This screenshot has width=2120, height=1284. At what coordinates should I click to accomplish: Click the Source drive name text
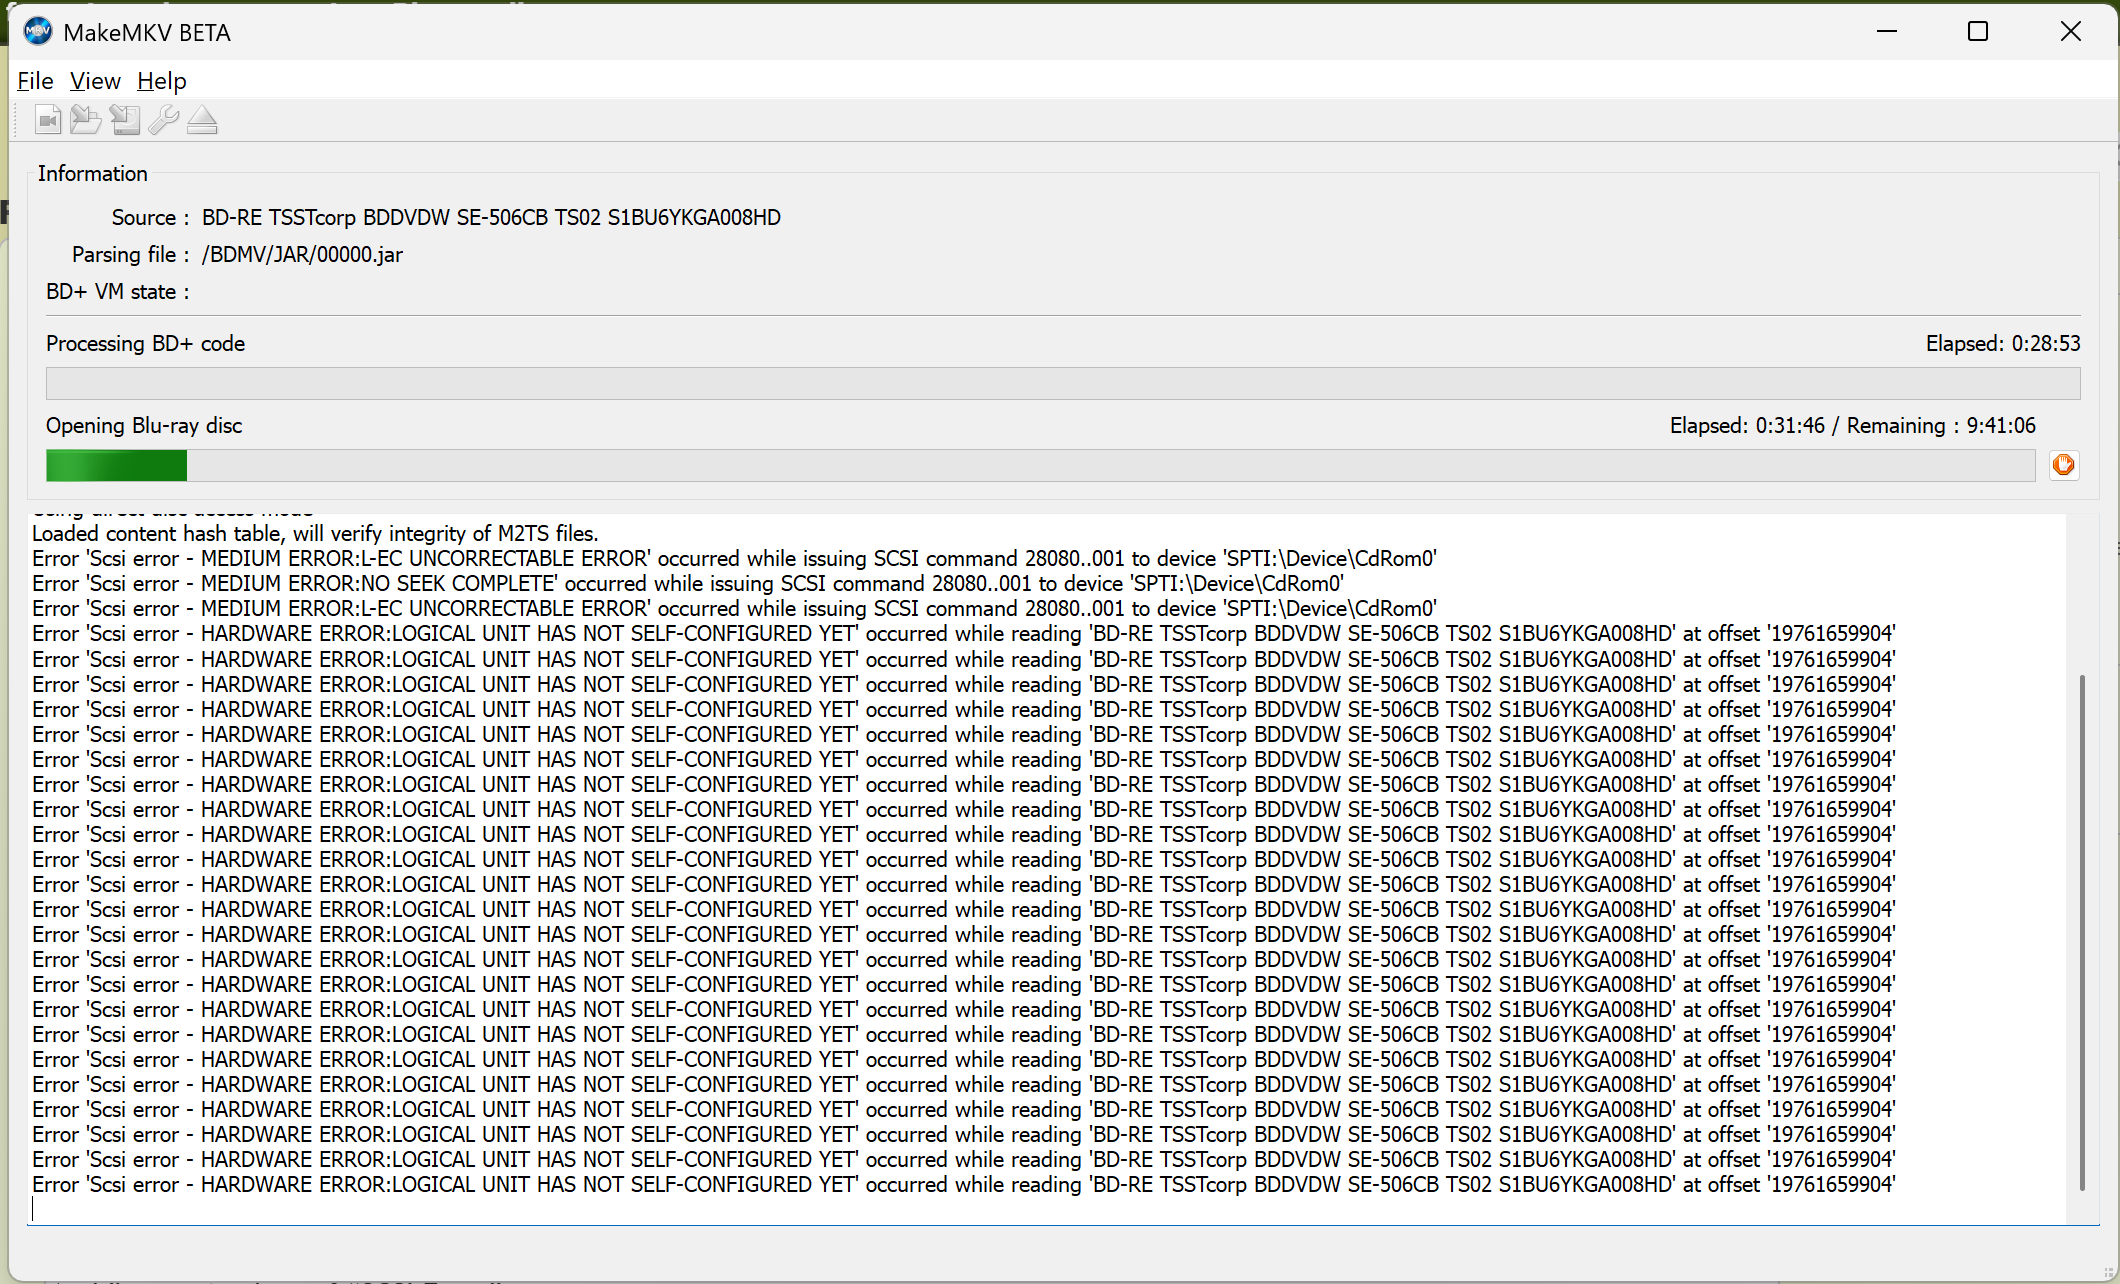[x=491, y=218]
